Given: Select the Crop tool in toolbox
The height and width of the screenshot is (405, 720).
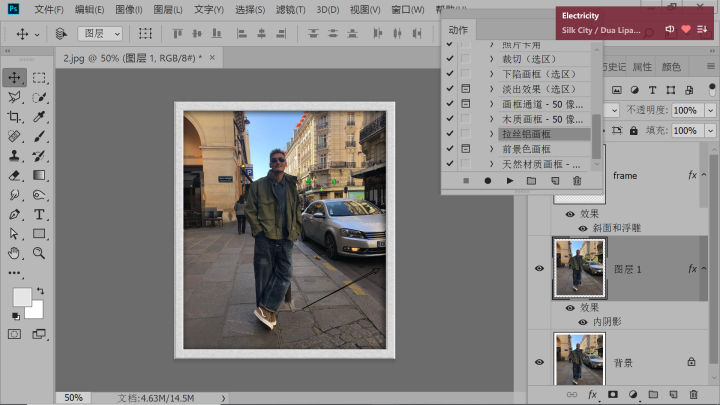Looking at the screenshot, I should click(x=14, y=118).
